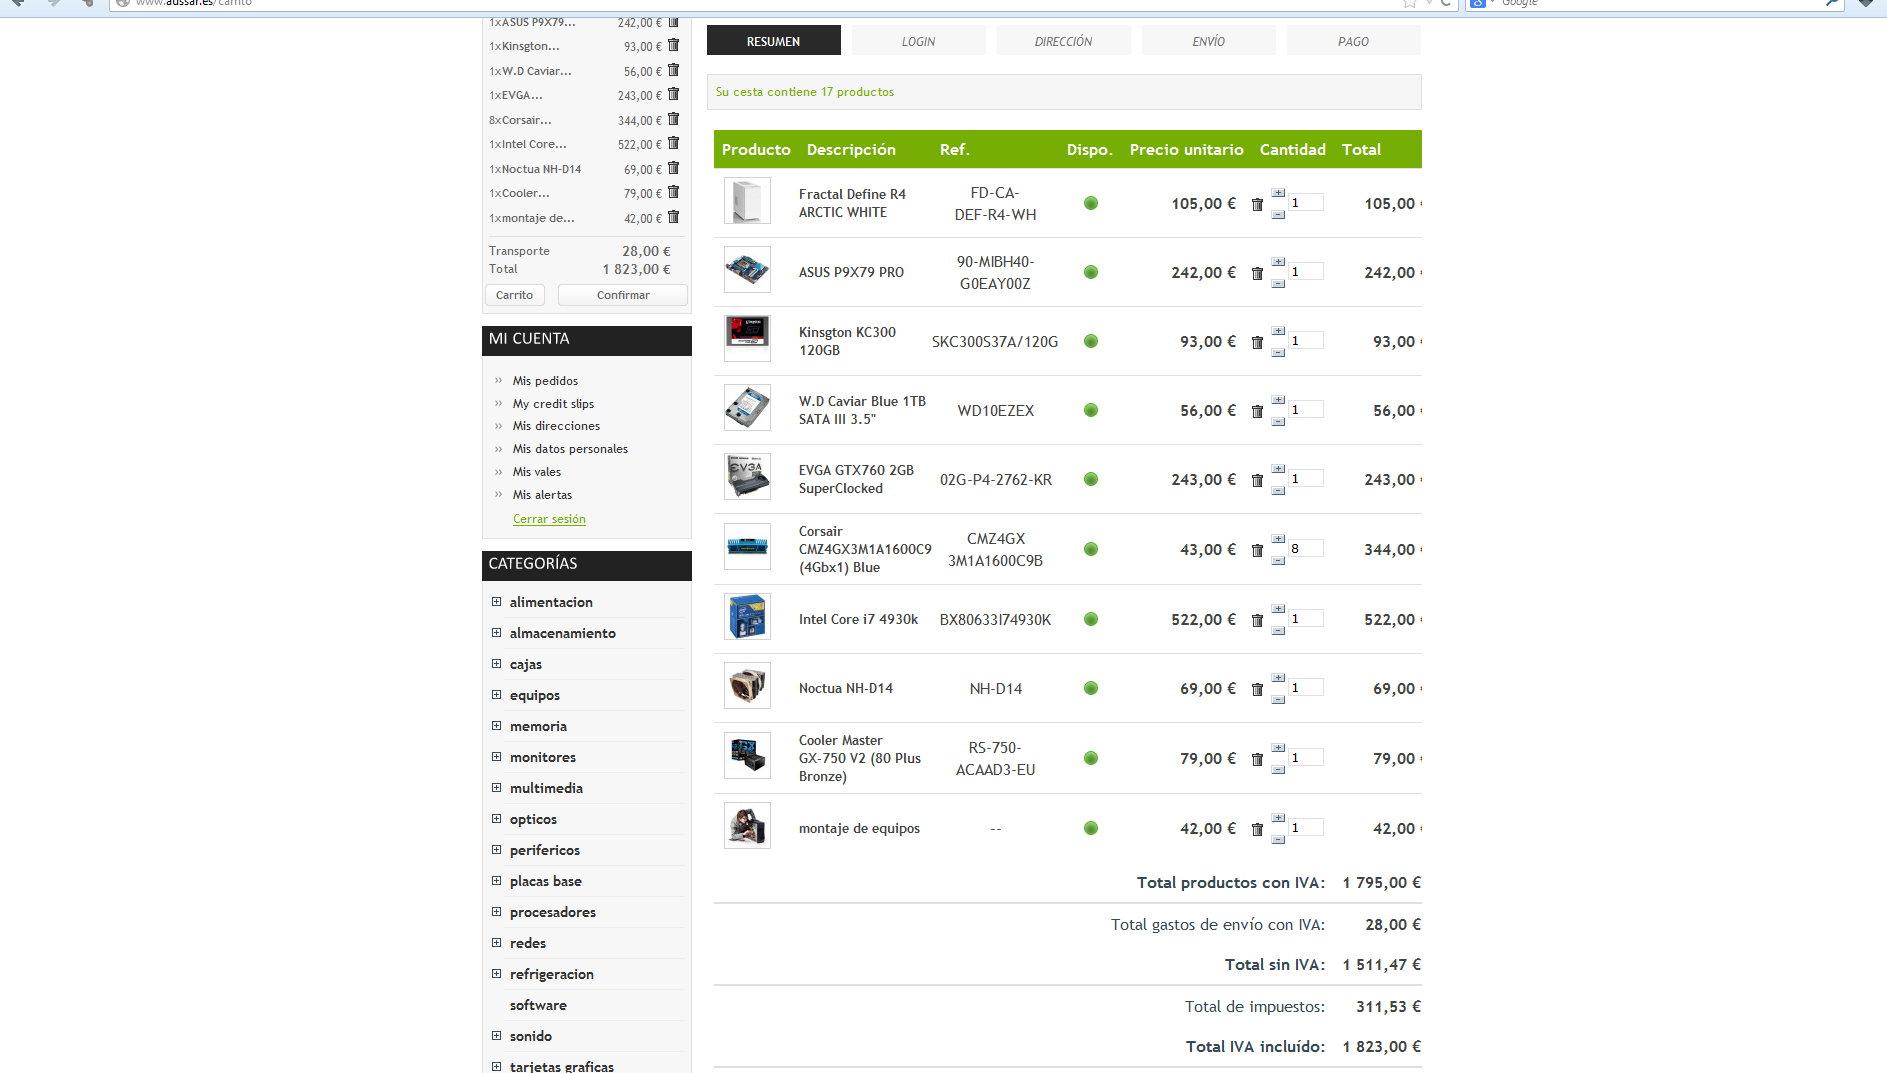Increase quantity of Corsair 4GB memory
This screenshot has height=1073, width=1887.
1278,539
